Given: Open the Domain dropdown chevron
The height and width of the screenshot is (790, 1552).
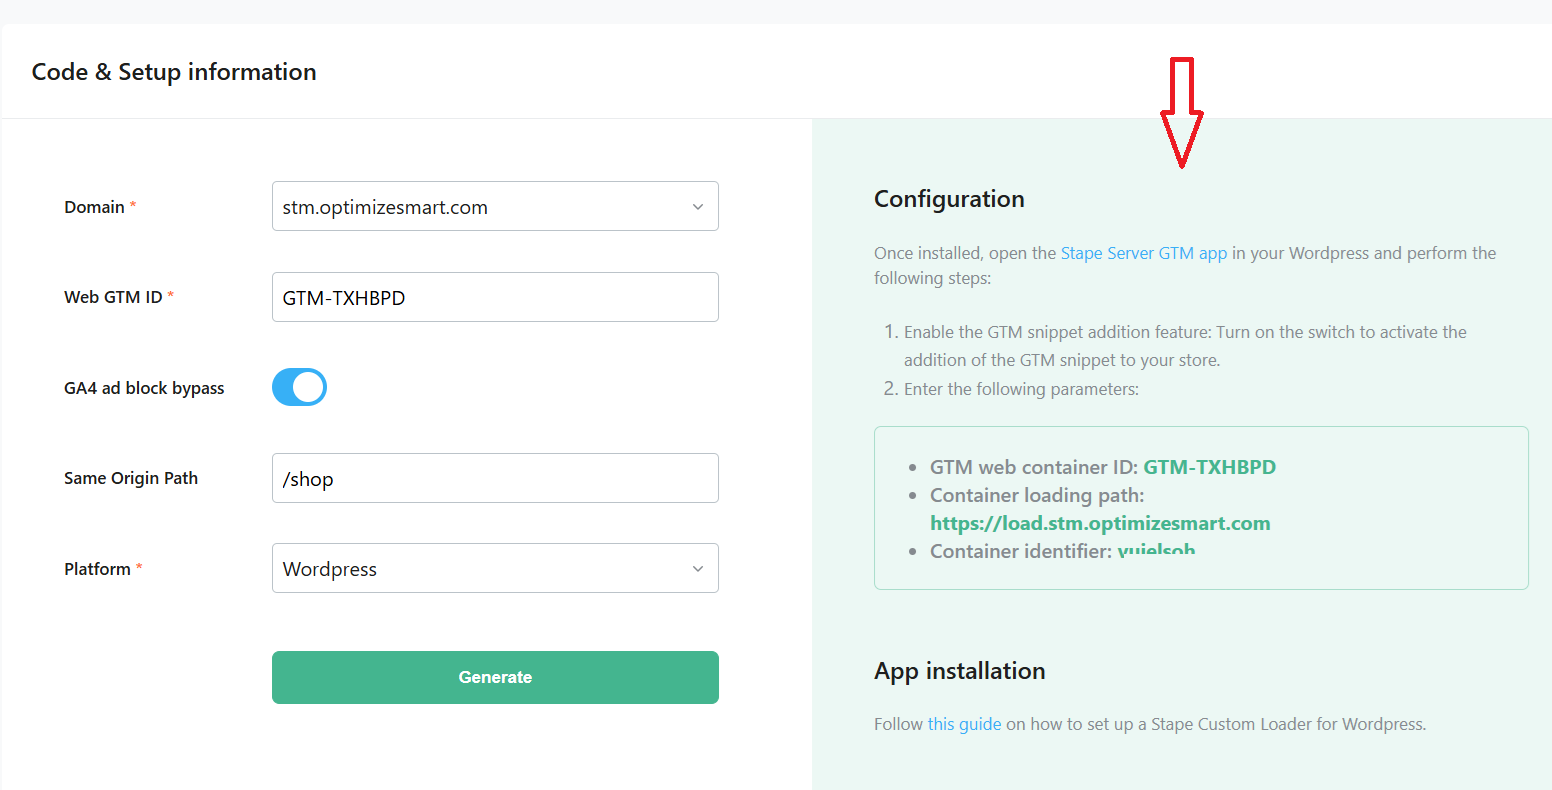Looking at the screenshot, I should tap(697, 207).
